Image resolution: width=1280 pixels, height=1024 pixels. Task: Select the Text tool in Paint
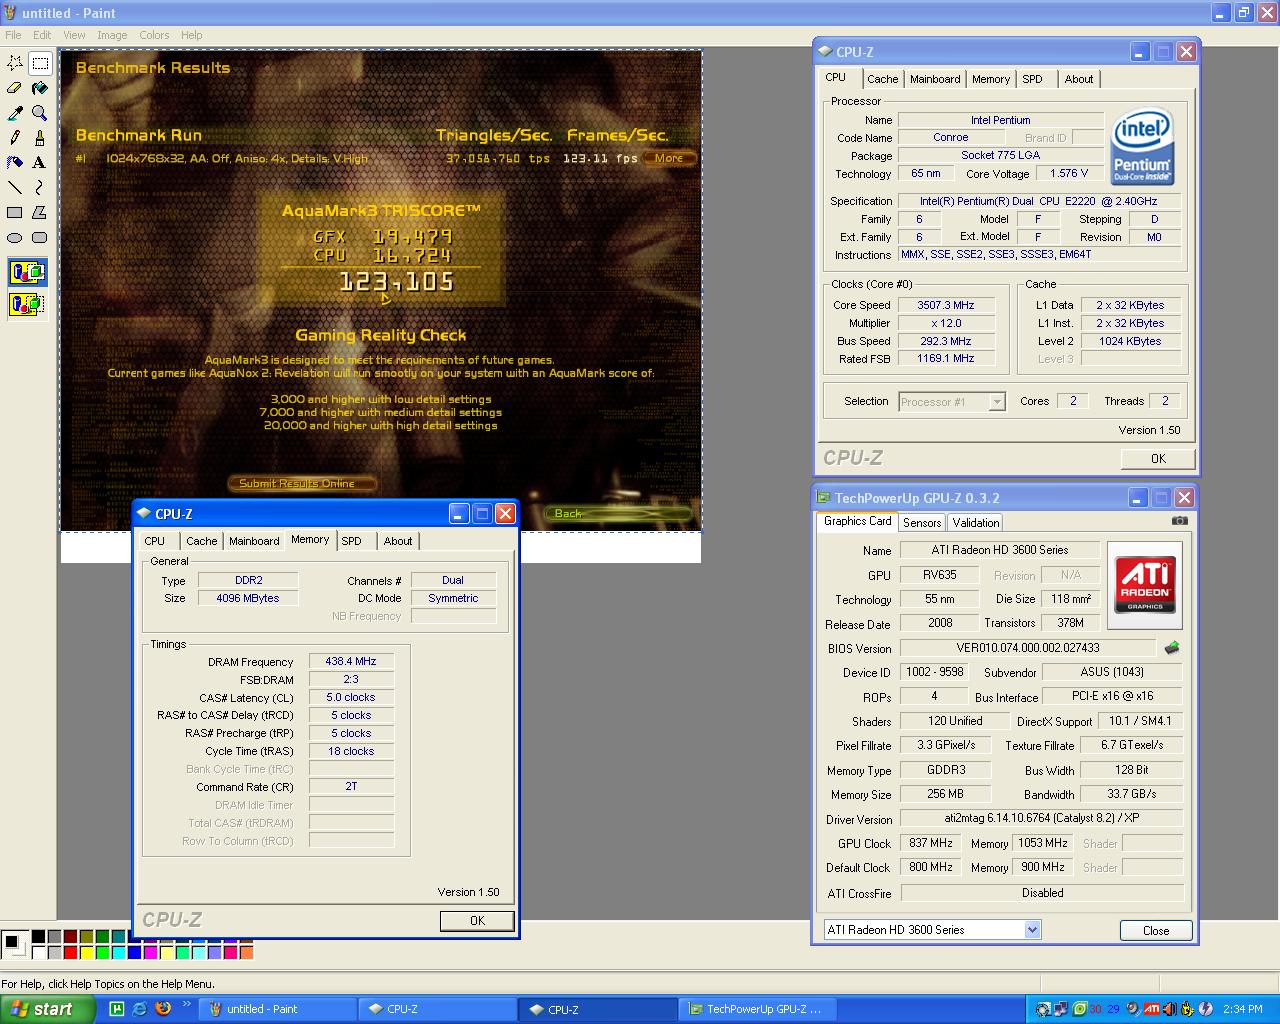pyautogui.click(x=40, y=162)
